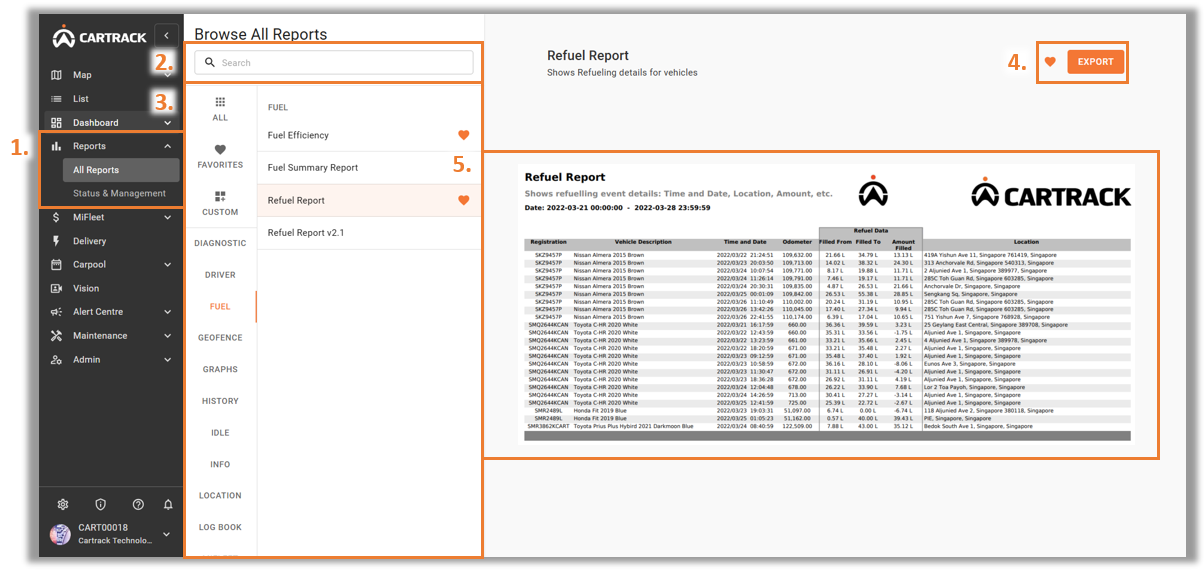Select Fuel Efficiency report name
The height and width of the screenshot is (572, 1204).
pos(298,135)
